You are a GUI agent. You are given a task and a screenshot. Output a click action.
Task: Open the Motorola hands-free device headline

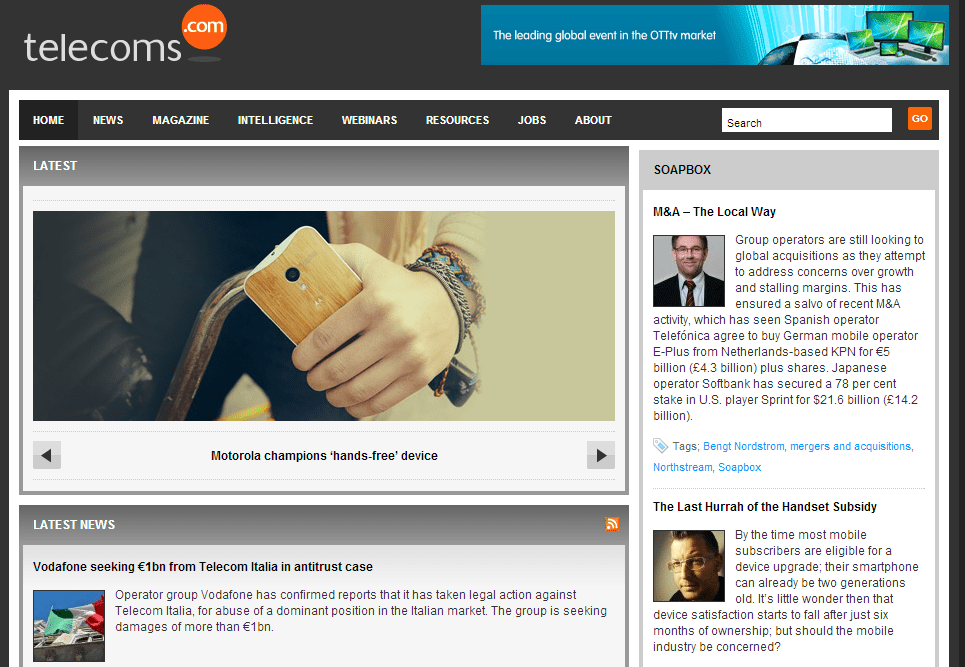(324, 456)
